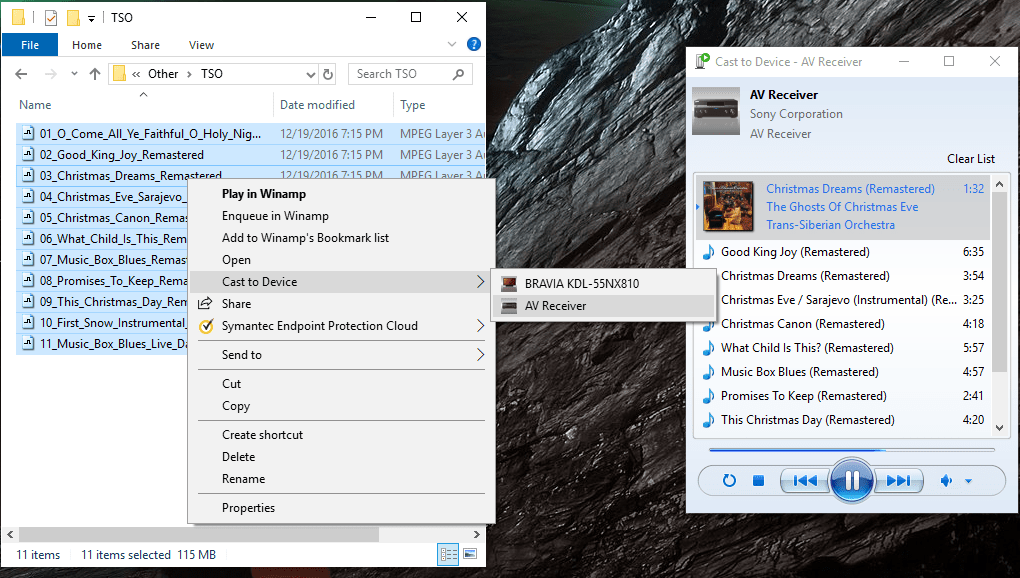
Task: Open recent locations dropdown arrow
Action: (74, 74)
